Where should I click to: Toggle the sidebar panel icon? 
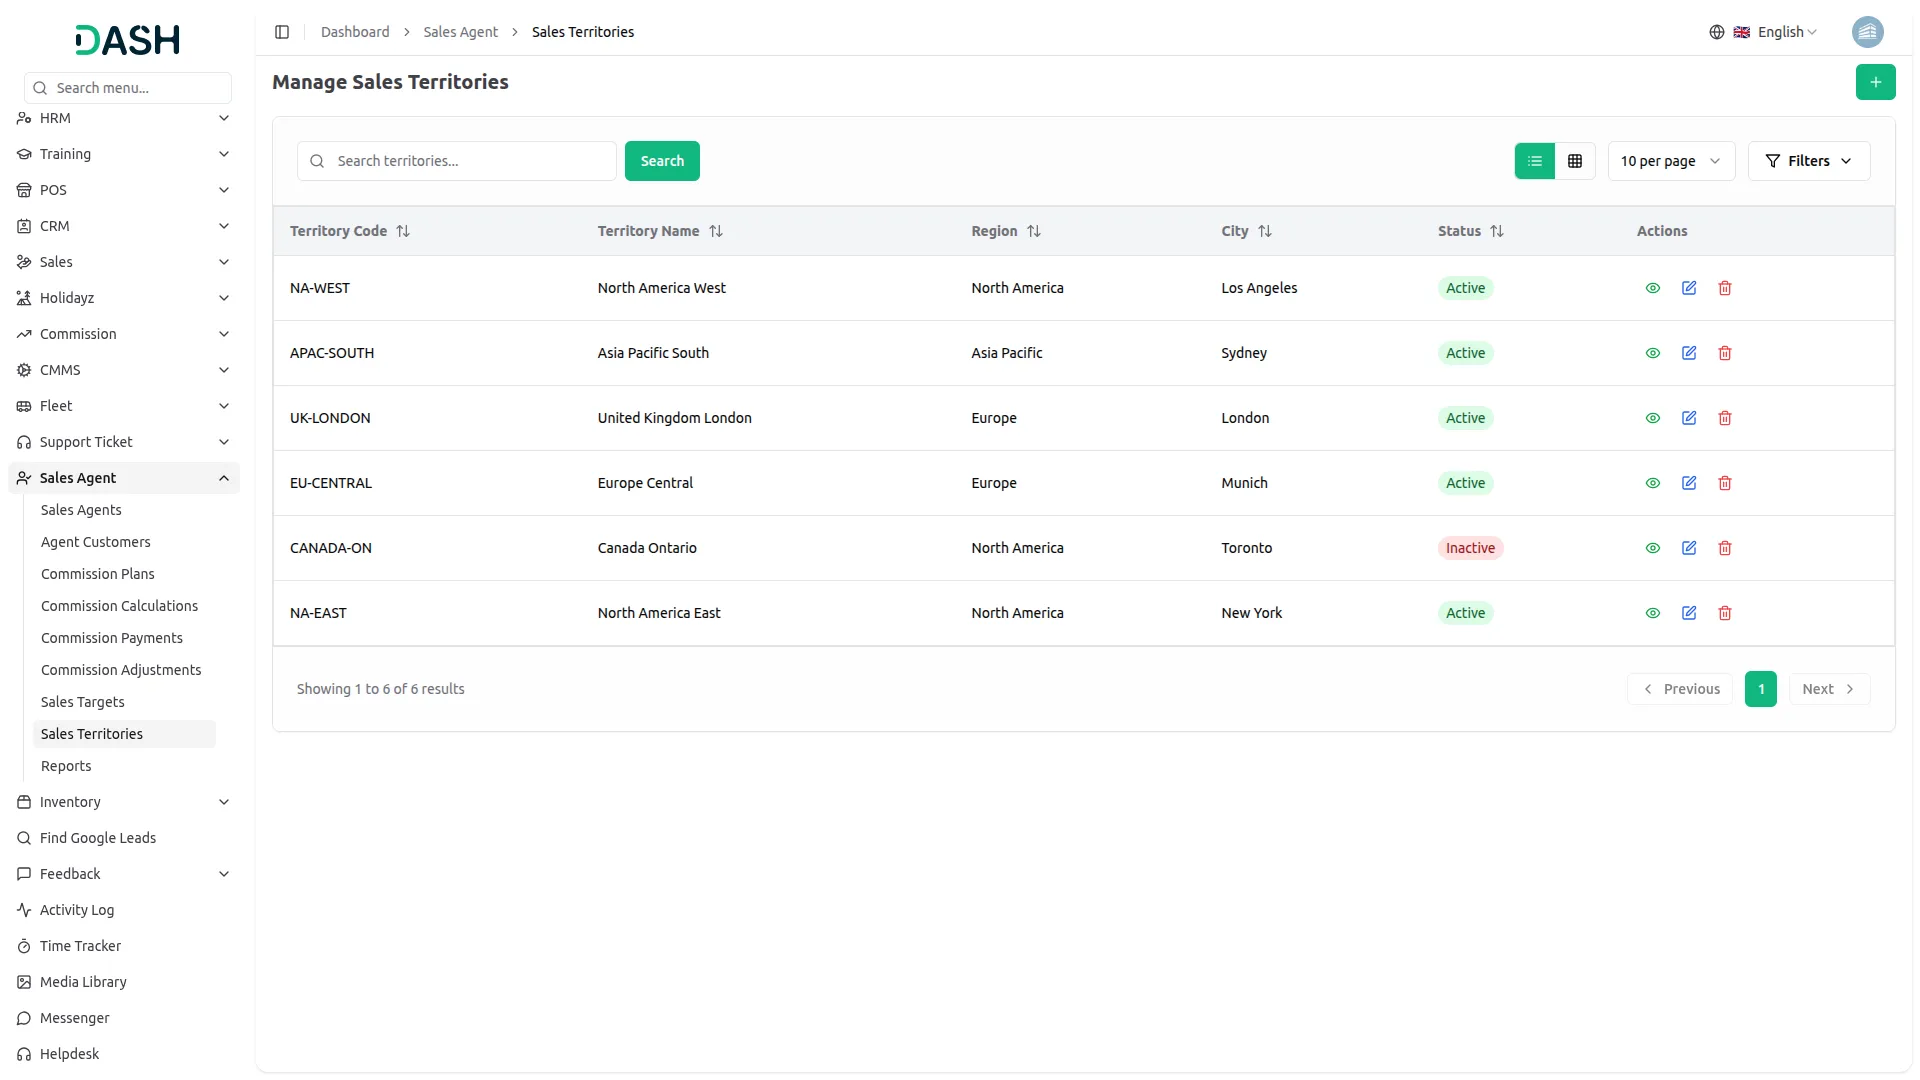(282, 32)
